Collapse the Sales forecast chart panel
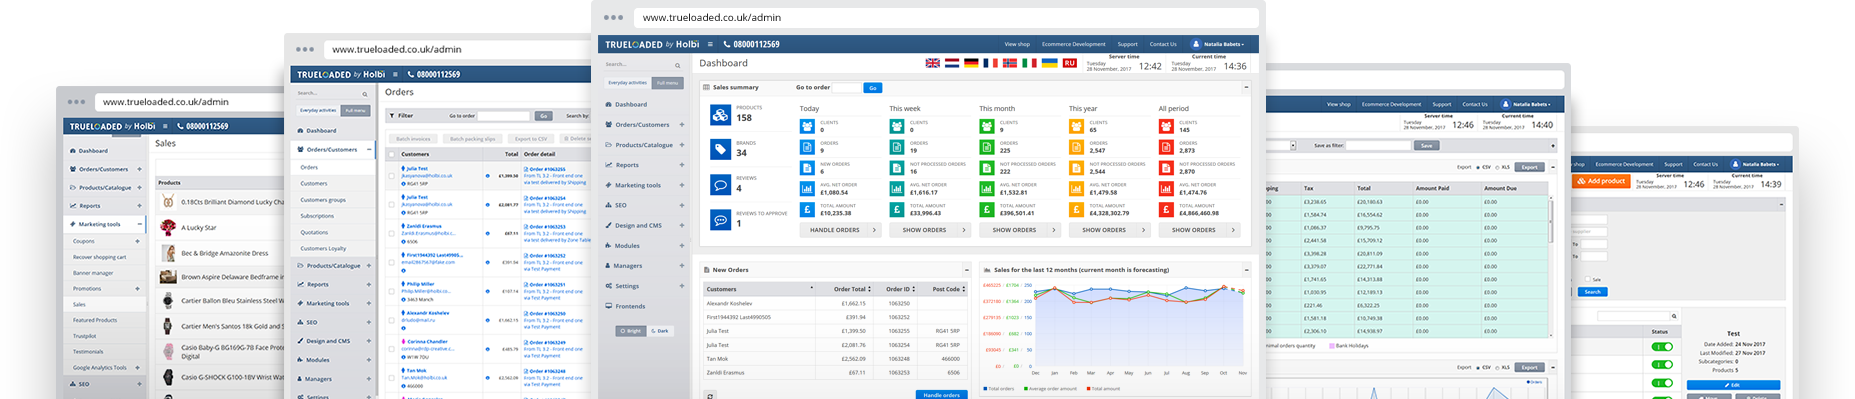This screenshot has width=1855, height=399. (1246, 270)
